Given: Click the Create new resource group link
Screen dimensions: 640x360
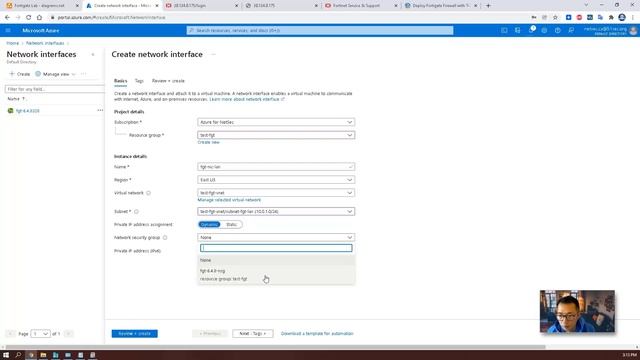Looking at the screenshot, I should (209, 142).
